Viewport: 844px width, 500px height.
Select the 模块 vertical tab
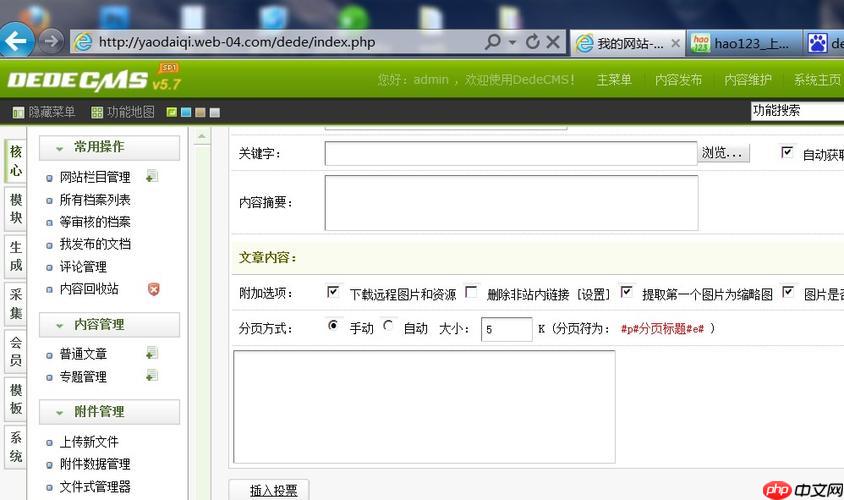coord(16,209)
